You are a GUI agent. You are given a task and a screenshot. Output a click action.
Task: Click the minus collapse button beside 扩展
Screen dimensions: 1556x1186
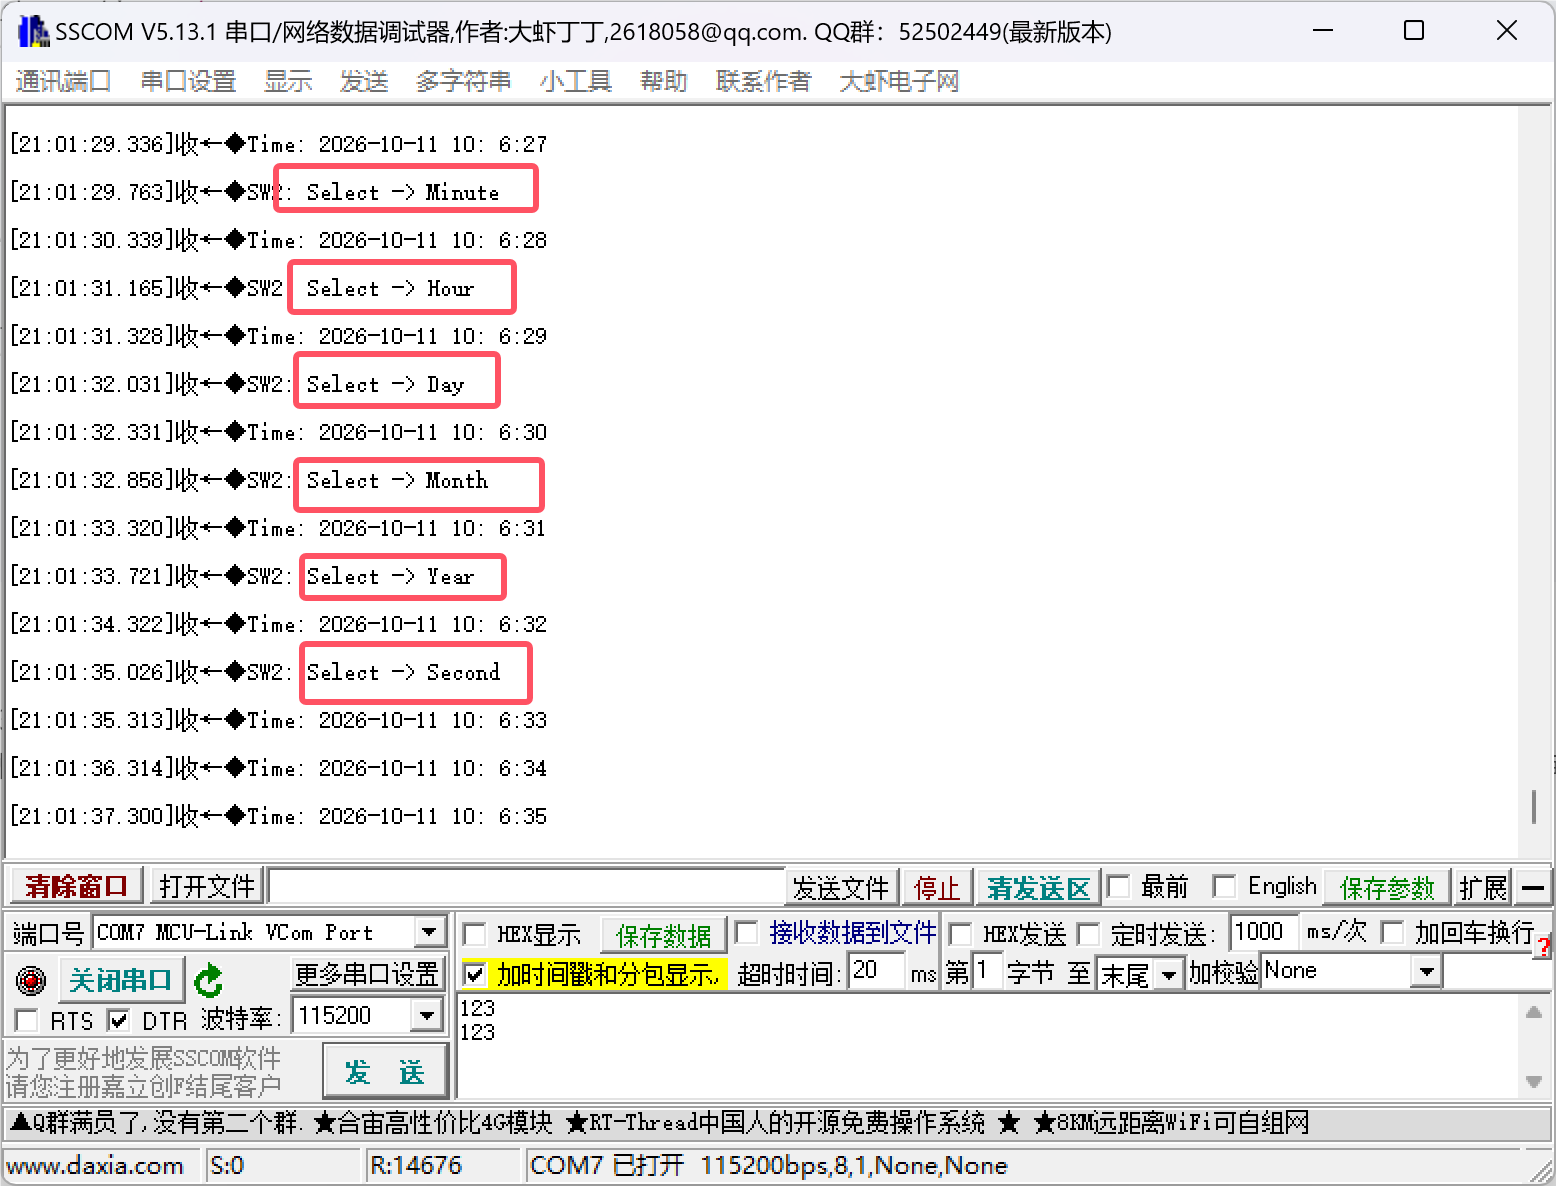[1533, 887]
